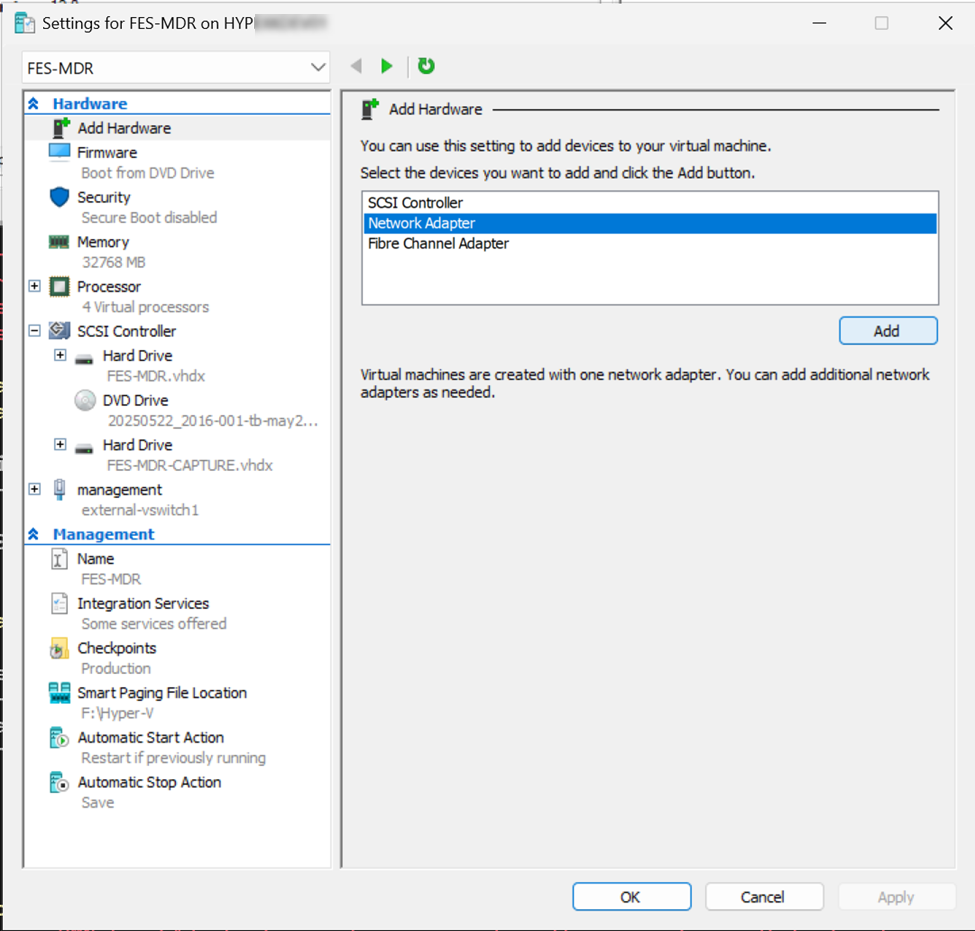Select the SCSI Controller tree item
Screen dimensions: 975x931
(127, 331)
